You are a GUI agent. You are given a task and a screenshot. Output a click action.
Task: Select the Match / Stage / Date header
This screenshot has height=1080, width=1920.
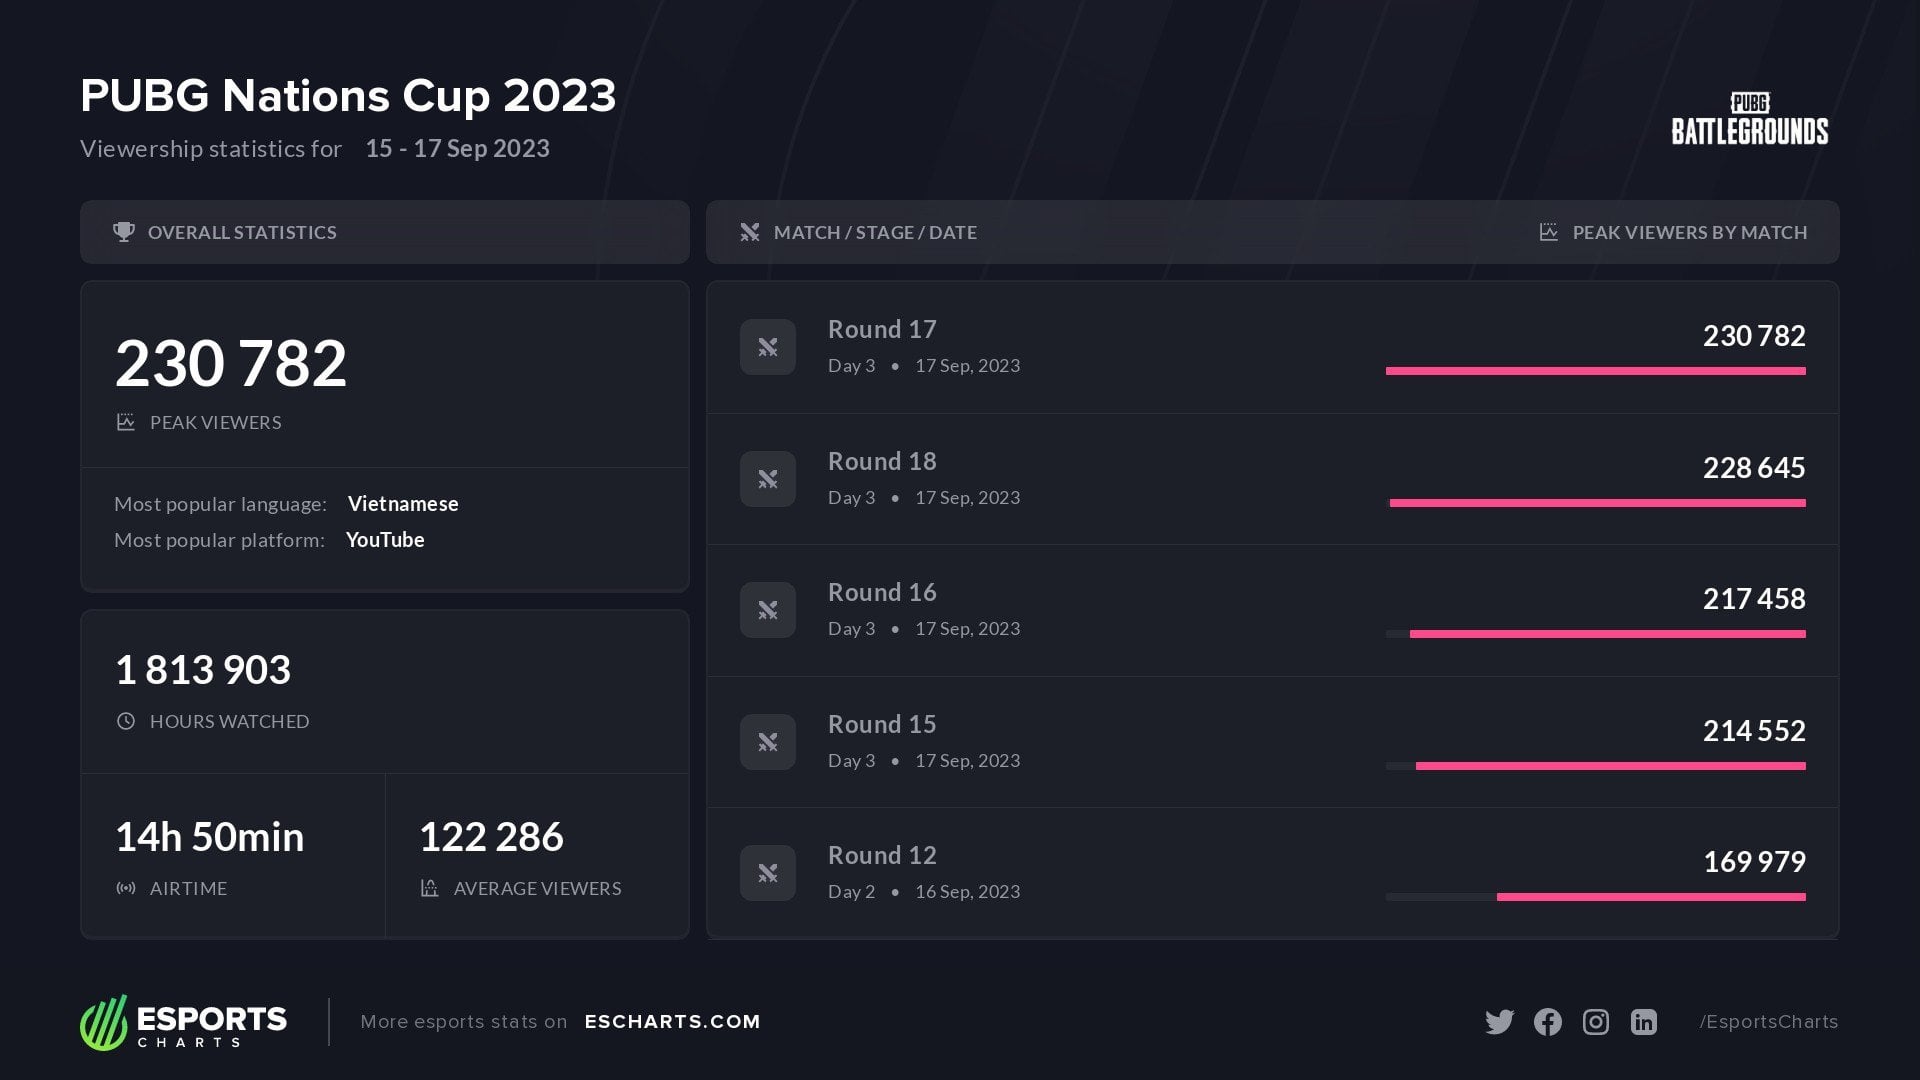(874, 232)
